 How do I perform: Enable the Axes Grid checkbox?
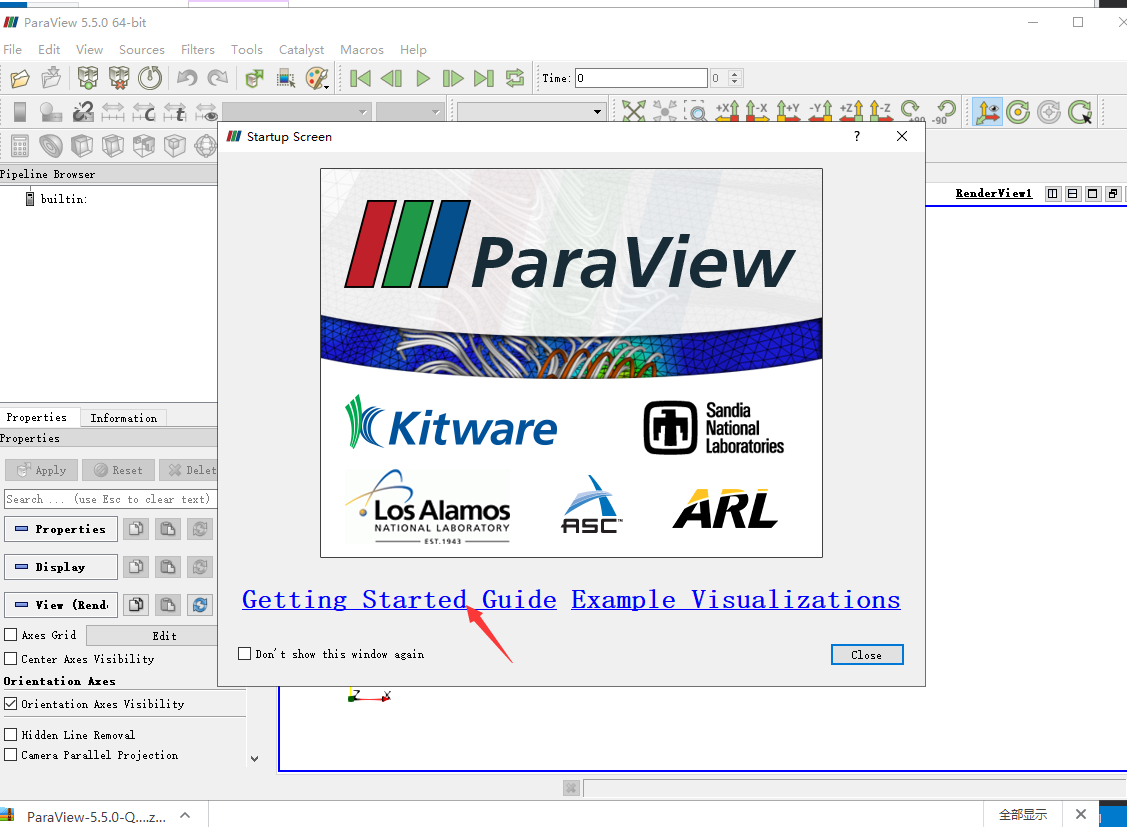click(x=11, y=634)
